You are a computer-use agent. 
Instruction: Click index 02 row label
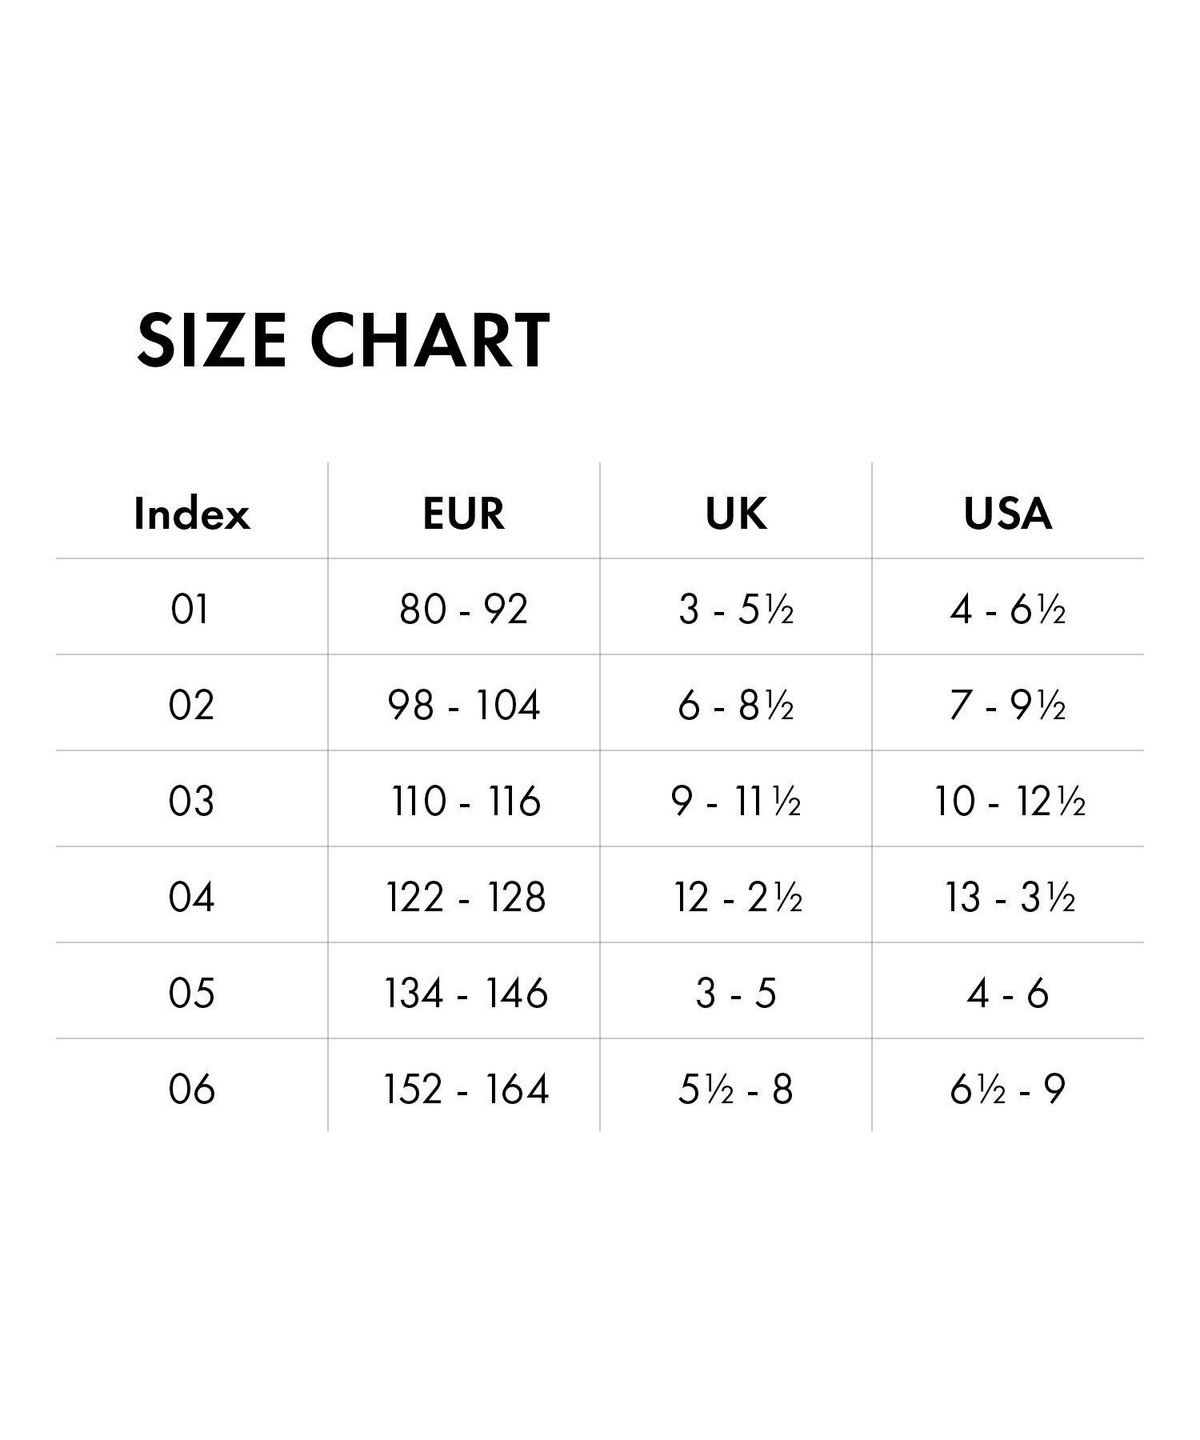[191, 705]
